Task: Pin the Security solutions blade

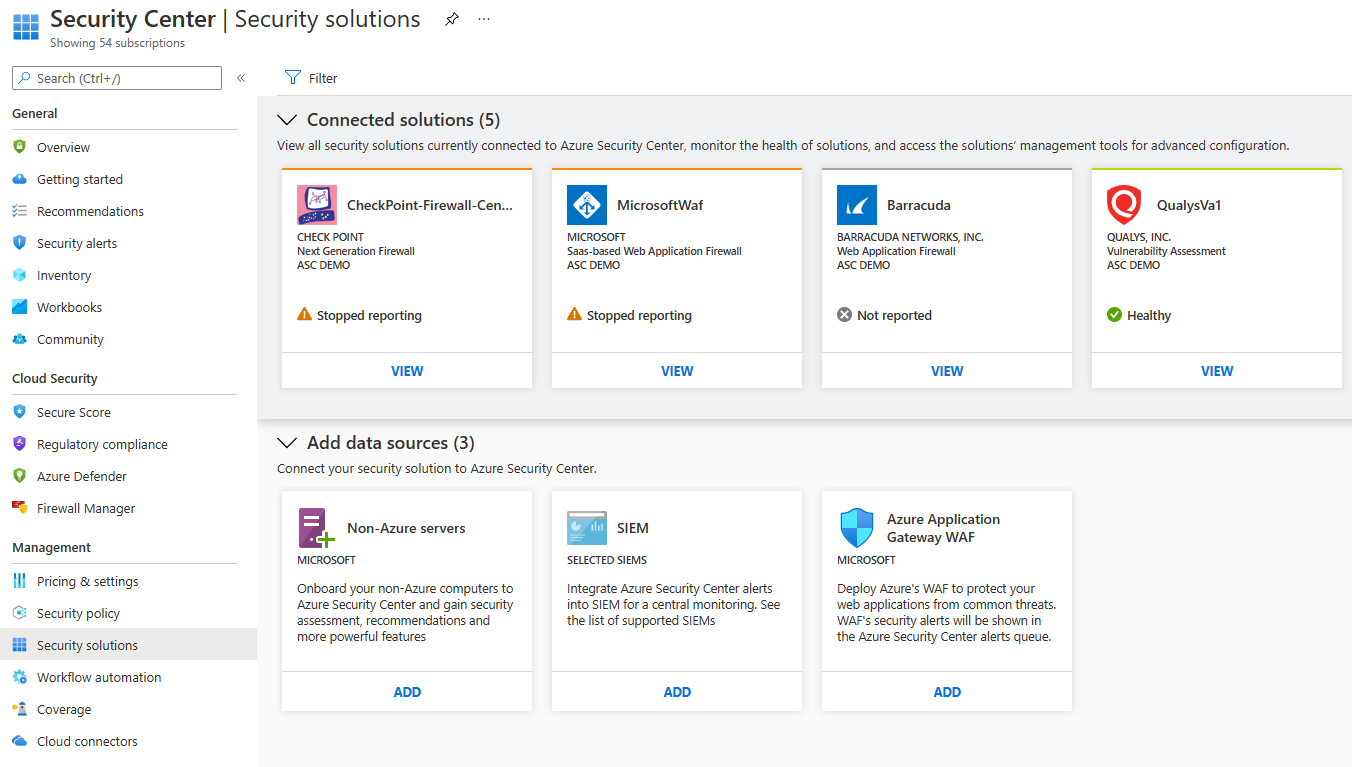Action: point(452,19)
